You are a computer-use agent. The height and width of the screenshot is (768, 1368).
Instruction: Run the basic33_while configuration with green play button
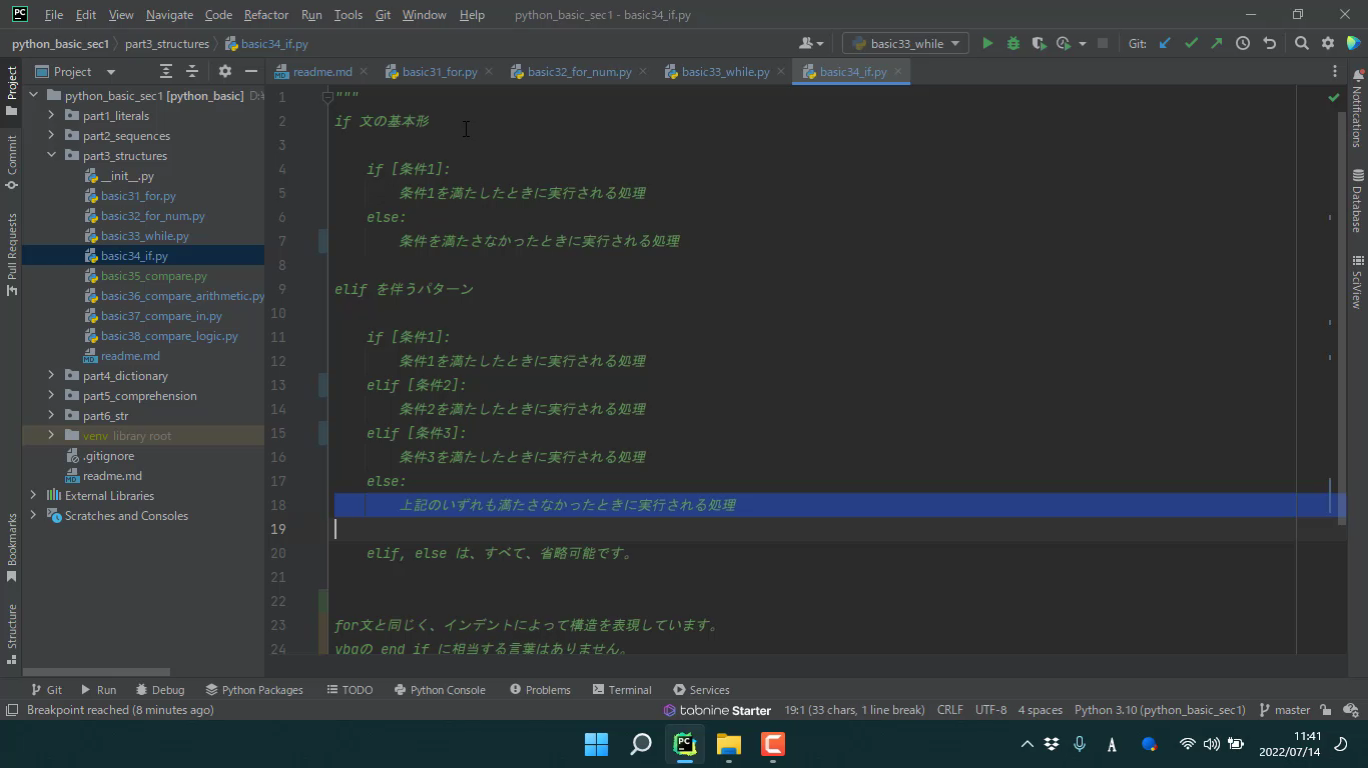point(987,43)
